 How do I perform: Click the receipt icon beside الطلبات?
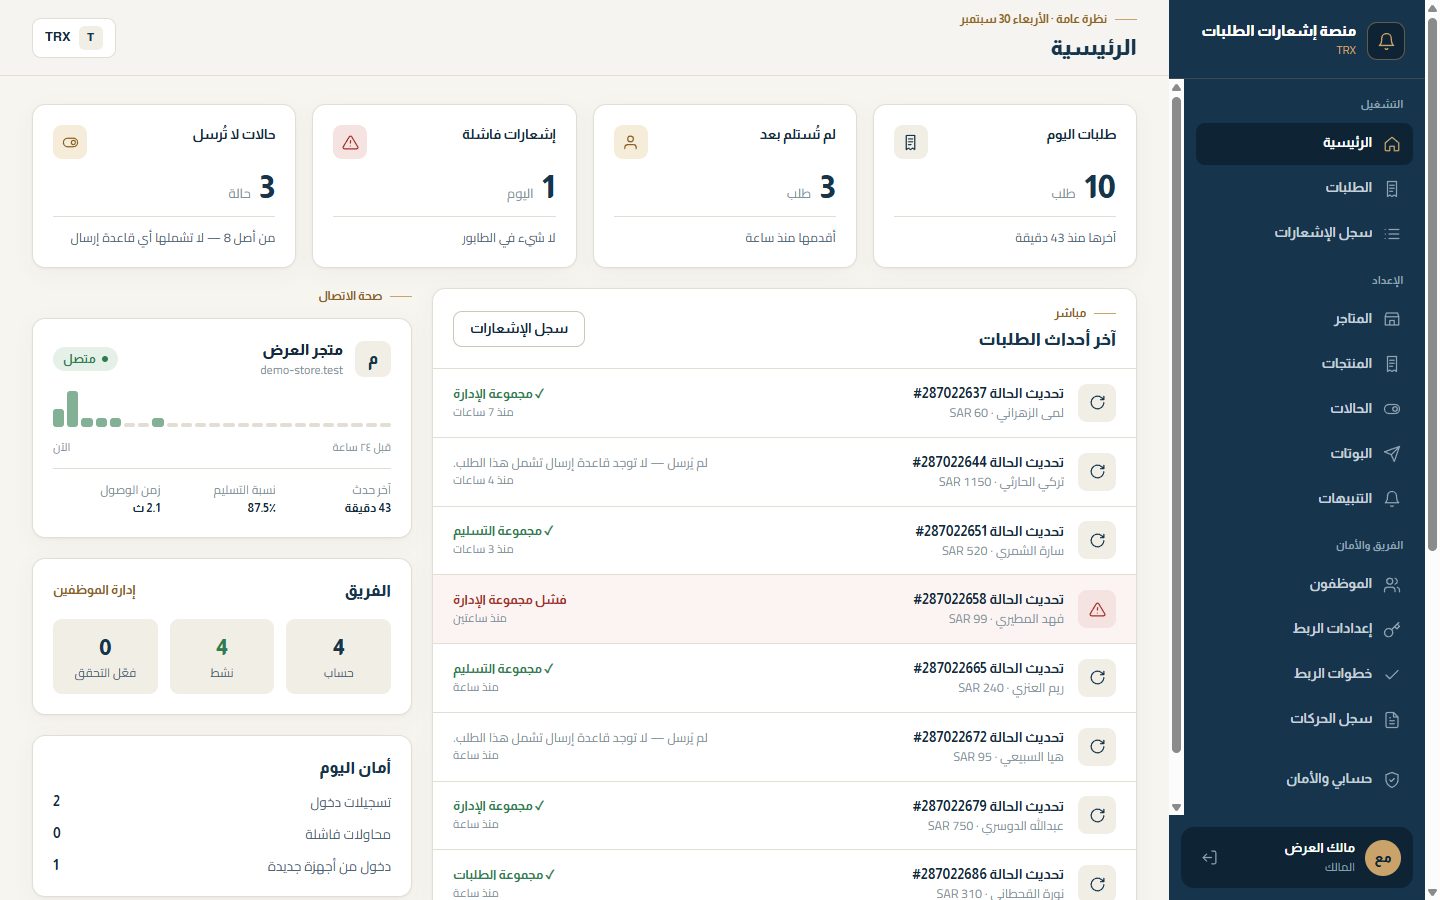[1391, 188]
